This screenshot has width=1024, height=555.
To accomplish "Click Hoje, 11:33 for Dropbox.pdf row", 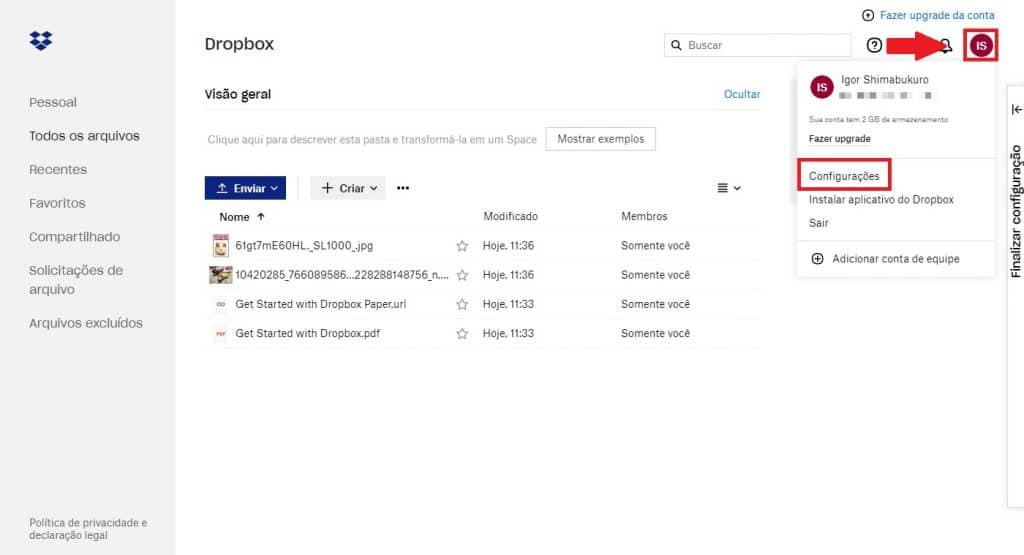I will click(508, 334).
